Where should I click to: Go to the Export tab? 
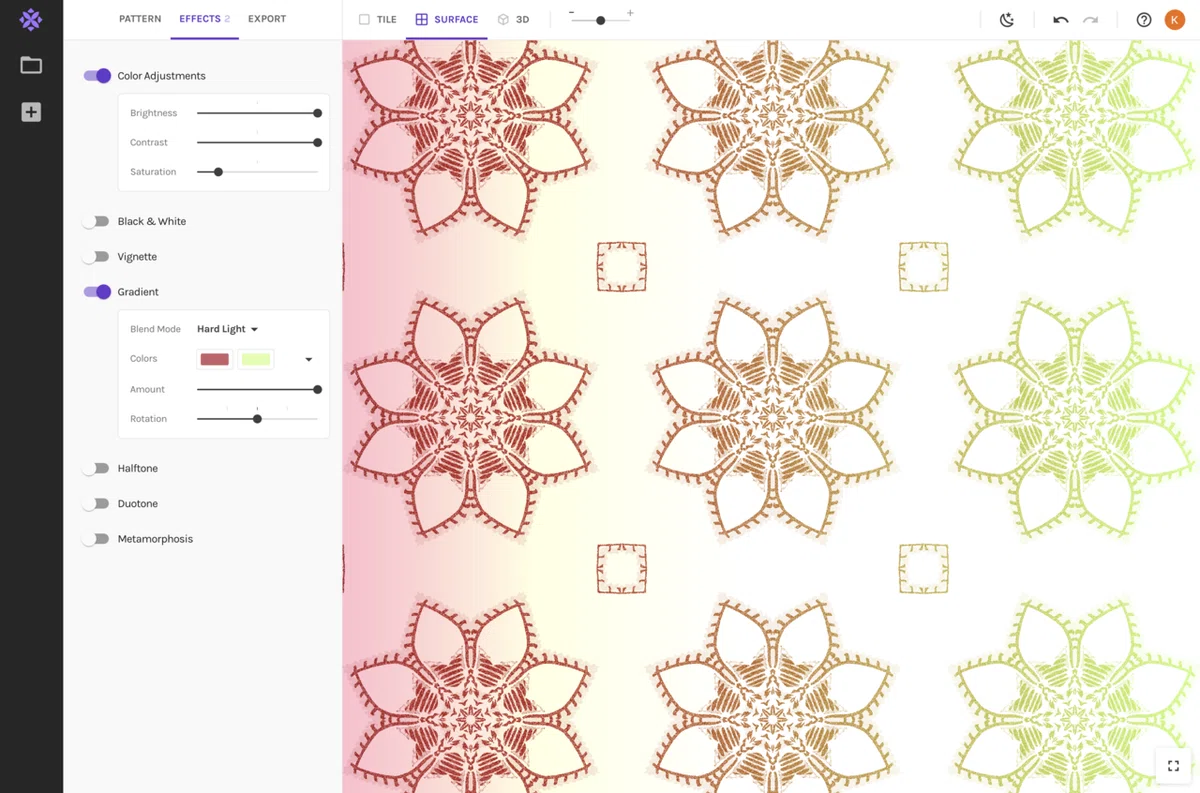pos(267,19)
